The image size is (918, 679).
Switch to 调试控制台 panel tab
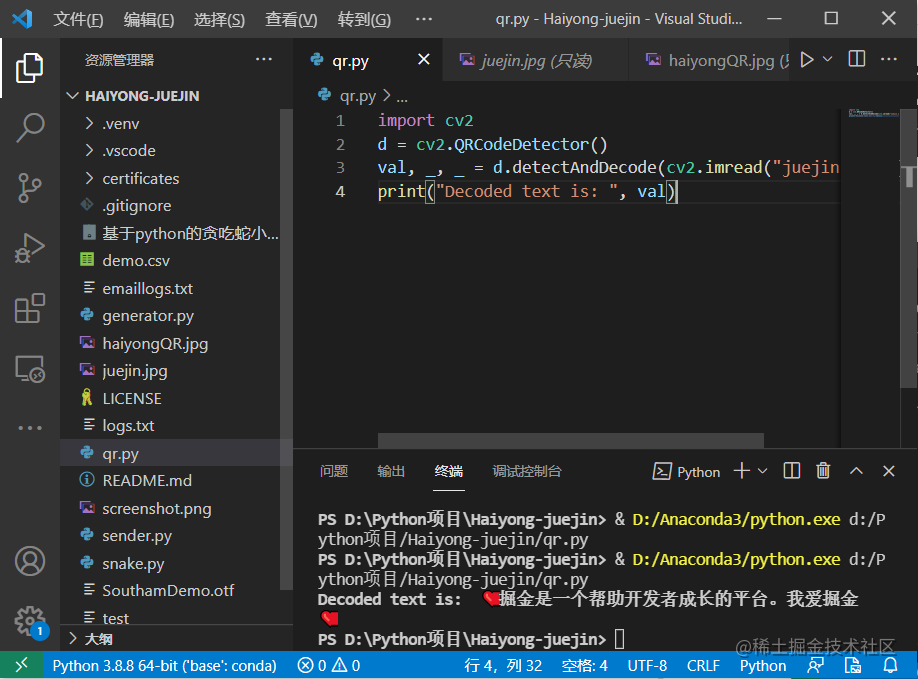[x=527, y=471]
